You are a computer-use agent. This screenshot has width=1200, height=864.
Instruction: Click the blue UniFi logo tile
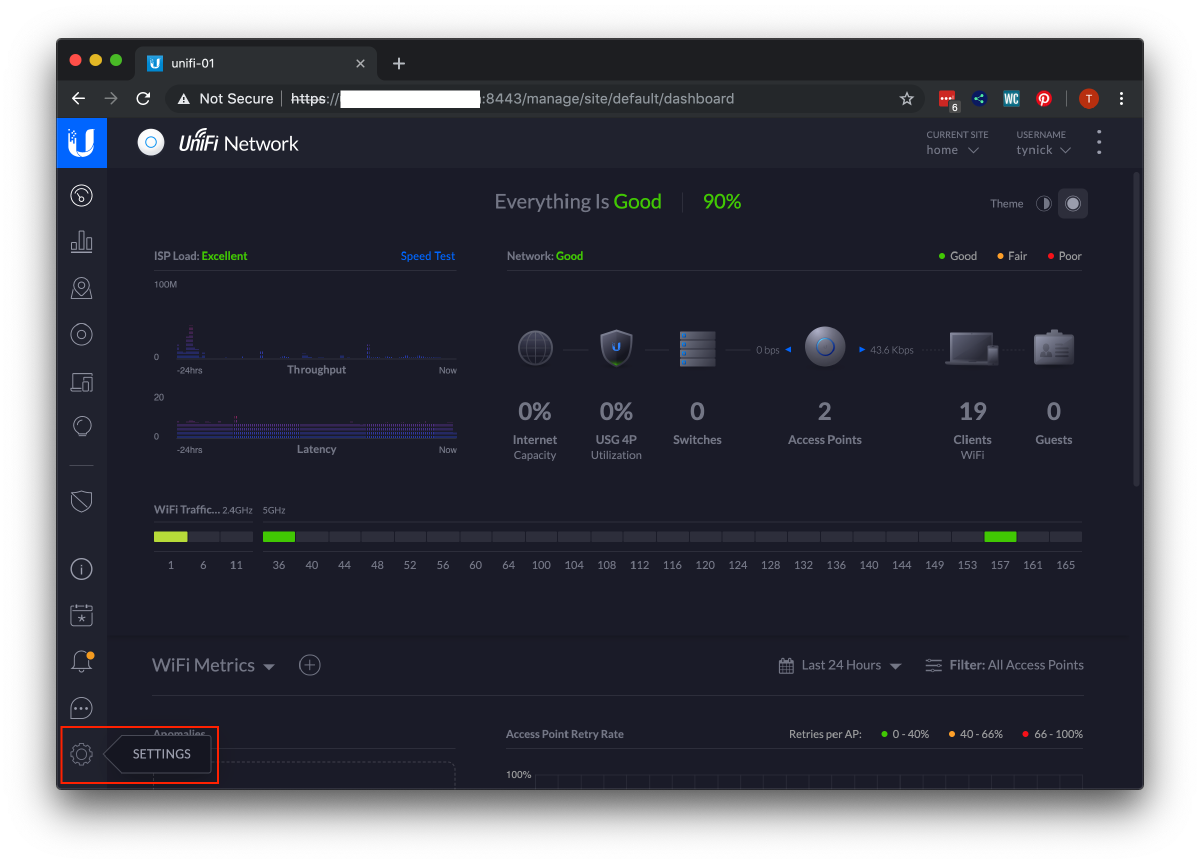[81, 142]
